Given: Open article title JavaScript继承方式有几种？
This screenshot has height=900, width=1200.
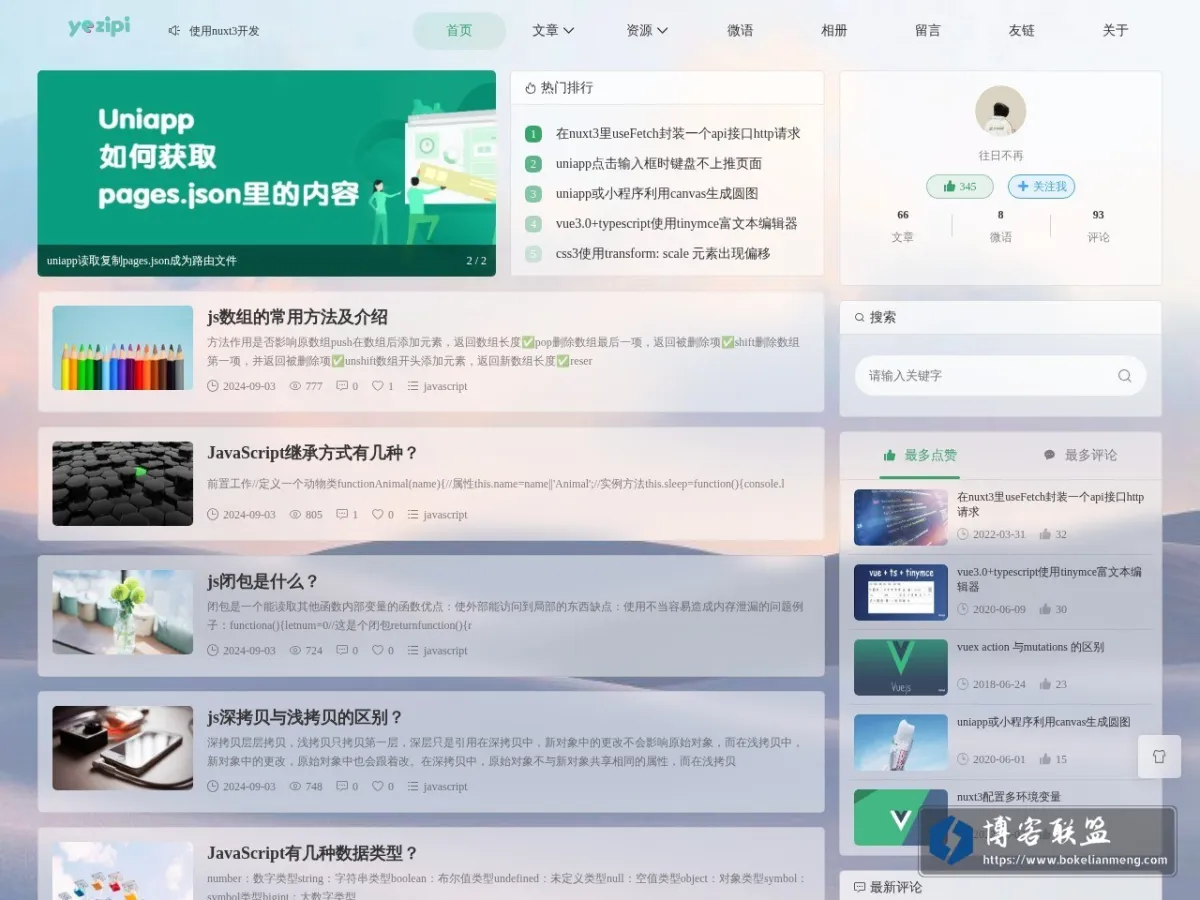Looking at the screenshot, I should pyautogui.click(x=312, y=453).
